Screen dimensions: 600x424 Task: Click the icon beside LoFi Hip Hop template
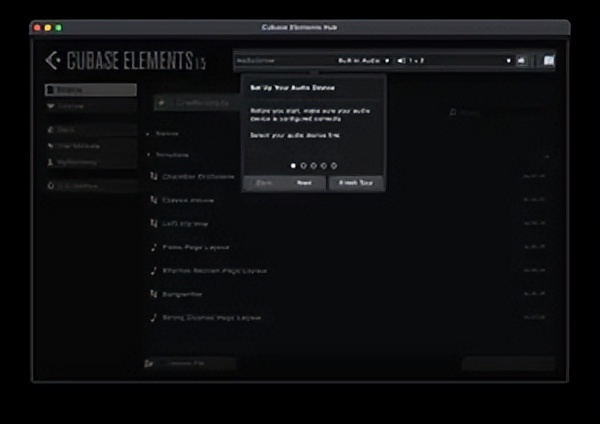click(x=154, y=223)
